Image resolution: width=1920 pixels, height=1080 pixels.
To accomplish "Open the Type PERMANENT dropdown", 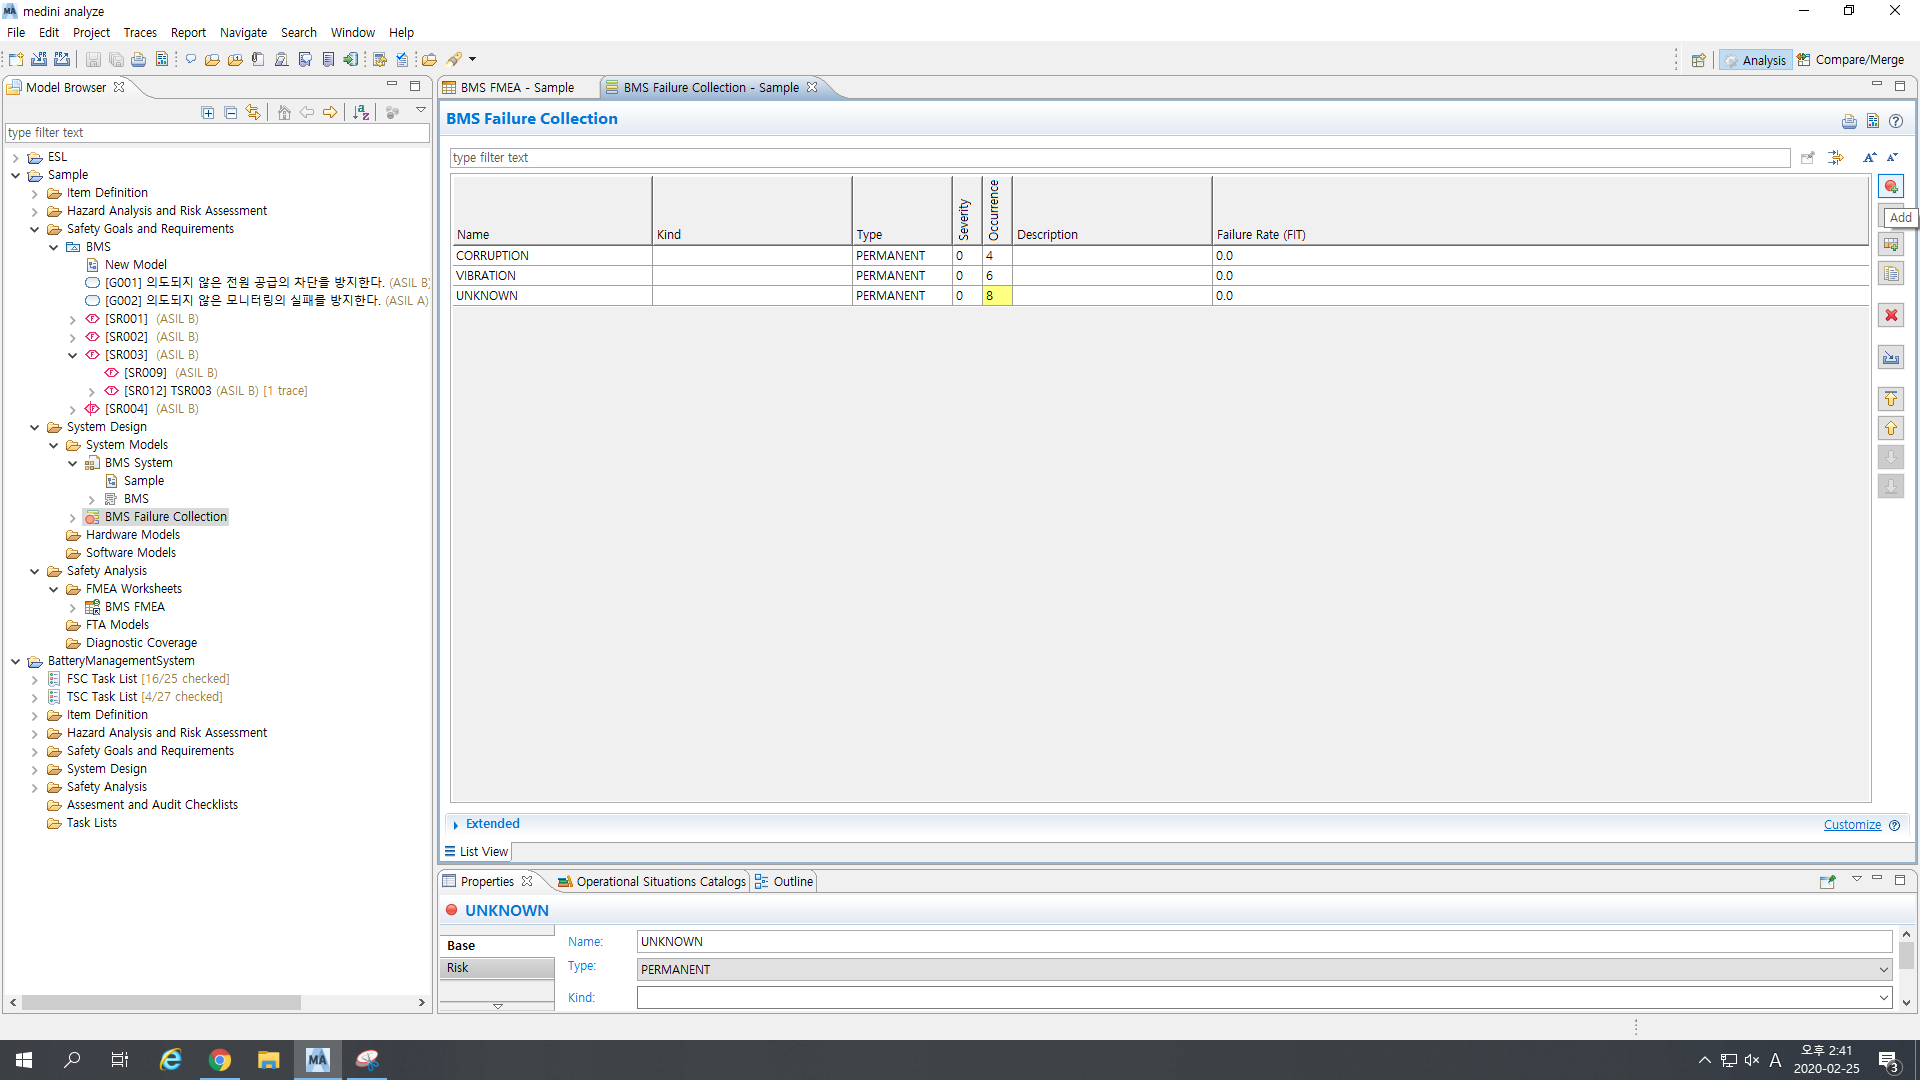I will pos(1883,969).
